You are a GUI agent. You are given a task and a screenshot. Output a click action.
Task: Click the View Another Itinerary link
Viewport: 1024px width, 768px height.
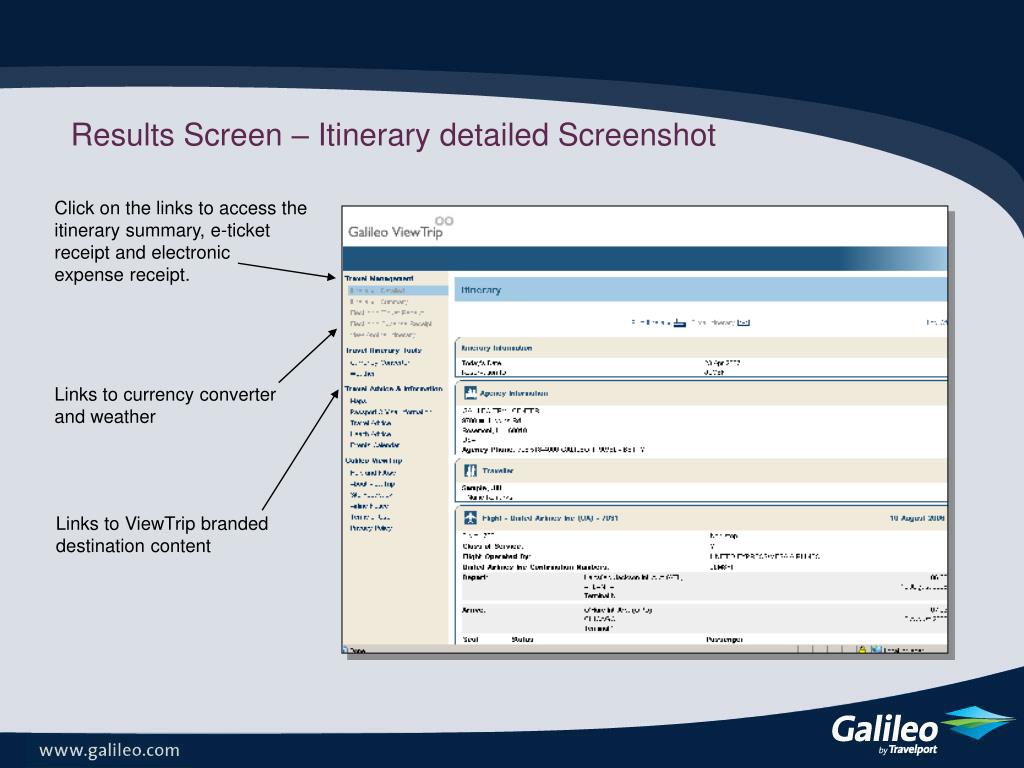383,334
